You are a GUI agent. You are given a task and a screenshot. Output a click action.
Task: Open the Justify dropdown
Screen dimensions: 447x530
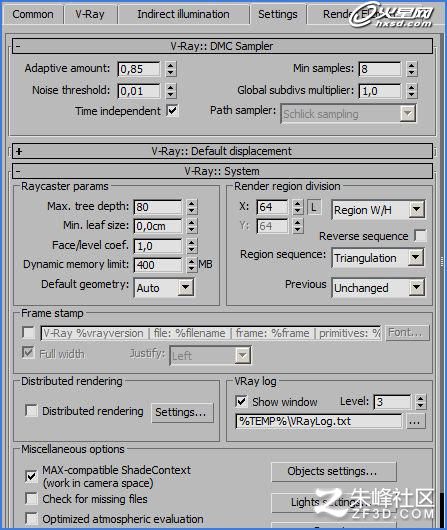point(210,355)
